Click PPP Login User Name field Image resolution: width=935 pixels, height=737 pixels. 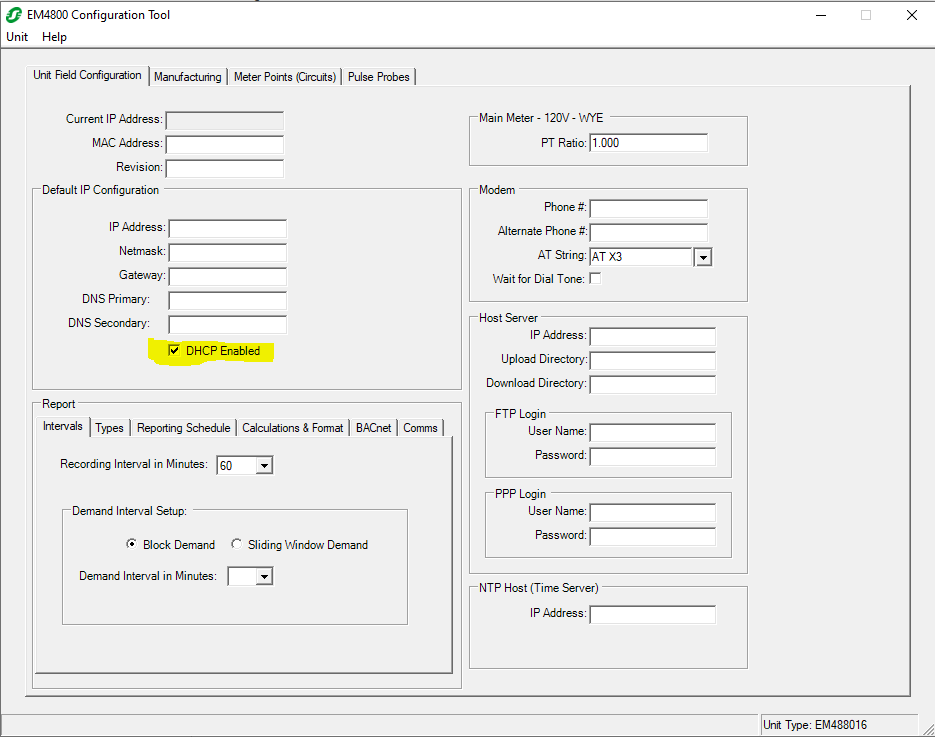[x=652, y=512]
